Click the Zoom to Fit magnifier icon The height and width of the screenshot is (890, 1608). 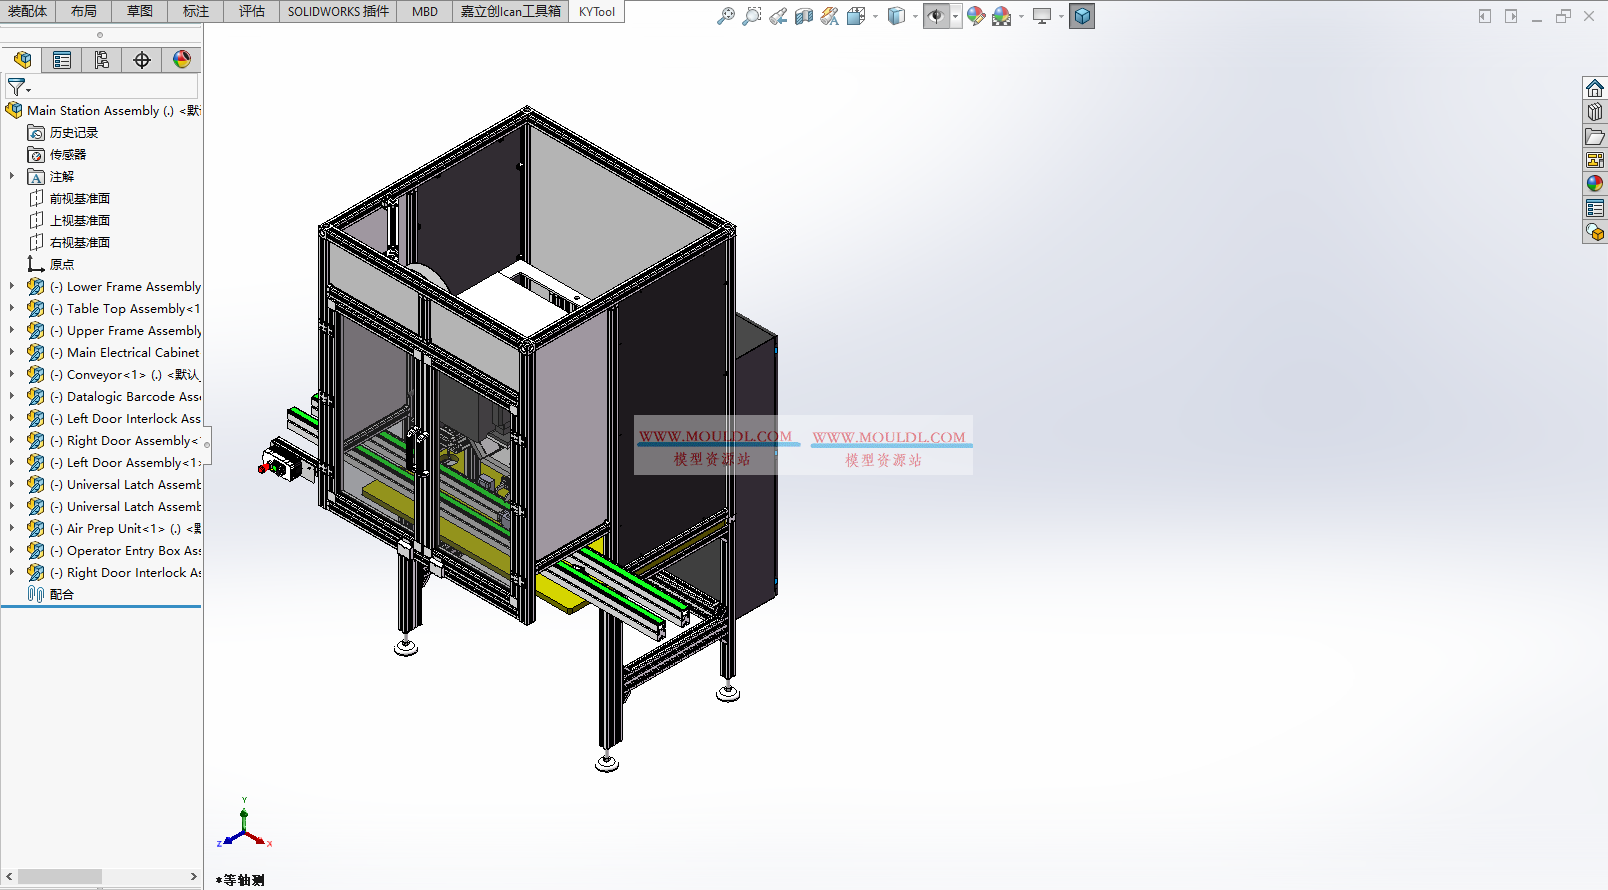tap(726, 16)
